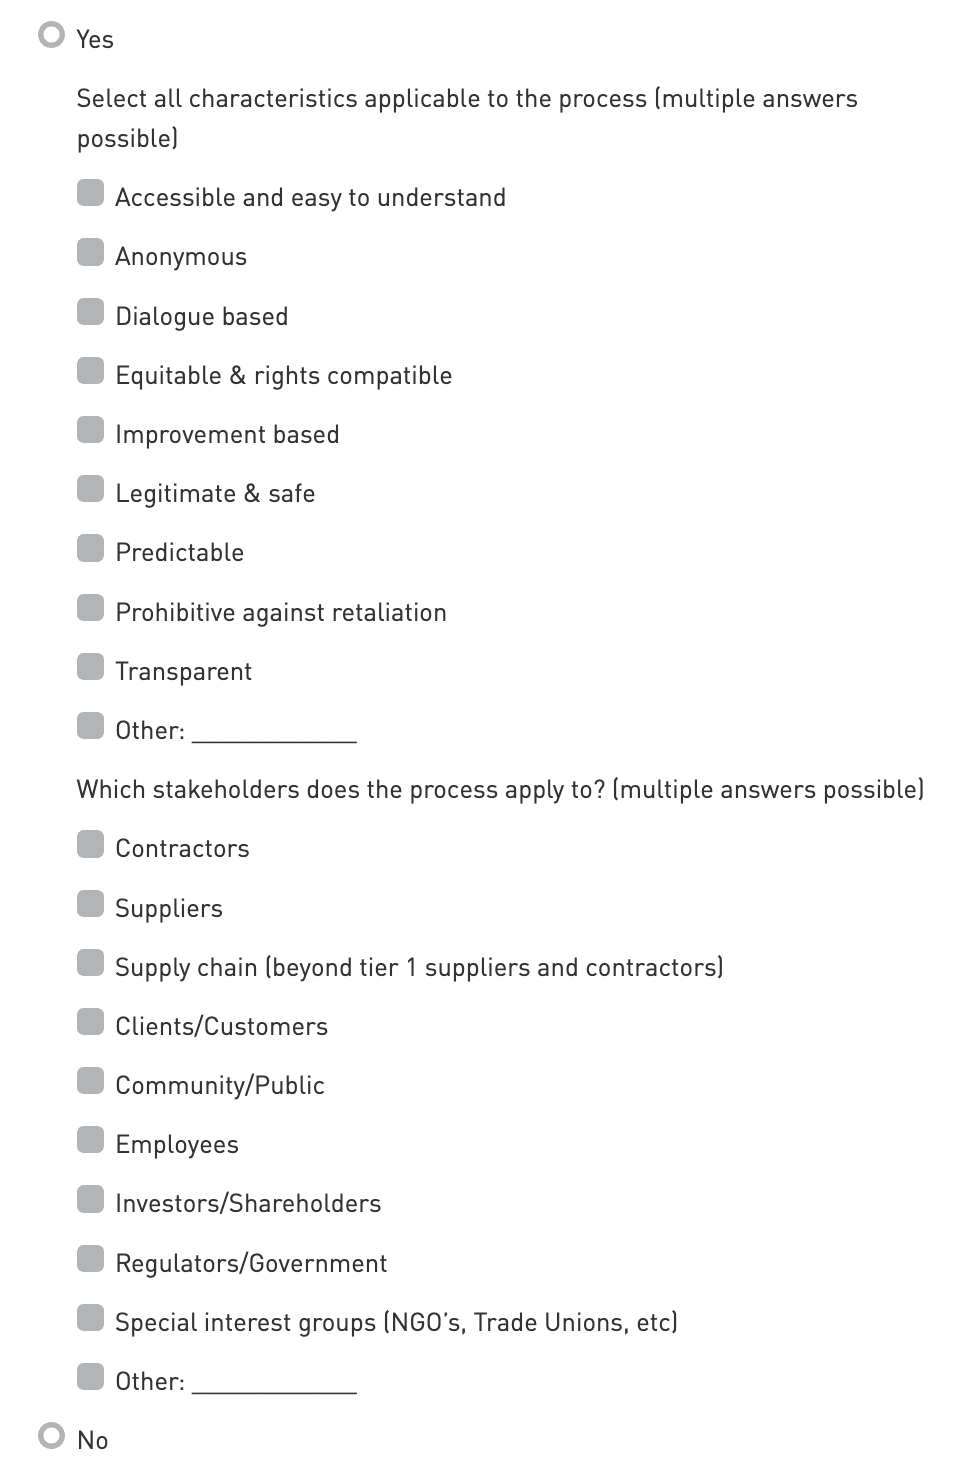966x1484 pixels.
Task: Tick the Transparent checkbox
Action: click(x=91, y=667)
